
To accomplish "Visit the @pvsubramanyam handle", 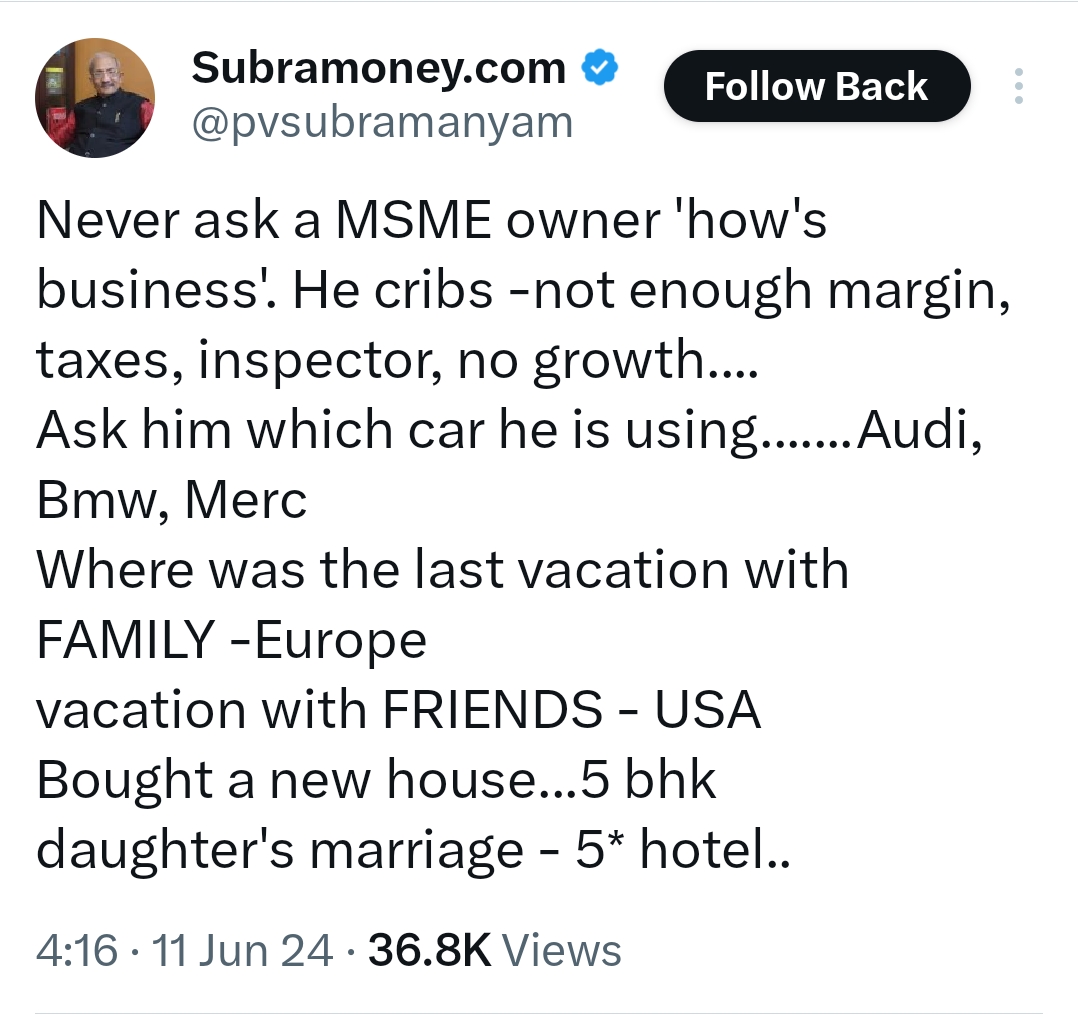I will 381,124.
